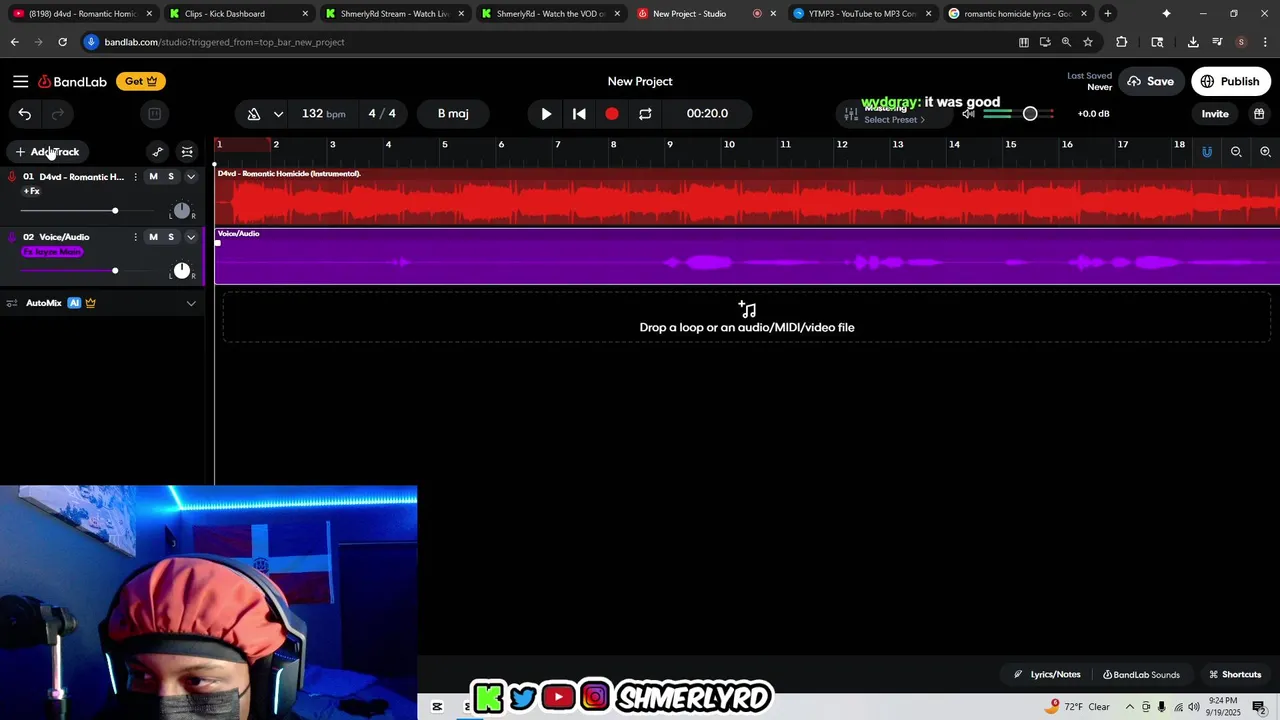Solo the Voice/Audio track
Viewport: 1280px width, 720px height.
tap(171, 237)
